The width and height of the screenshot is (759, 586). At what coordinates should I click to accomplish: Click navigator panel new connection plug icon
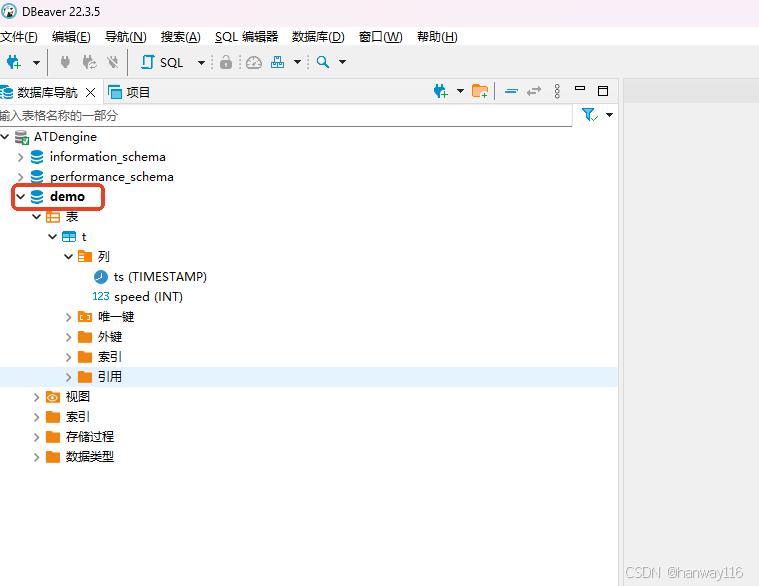pyautogui.click(x=440, y=91)
